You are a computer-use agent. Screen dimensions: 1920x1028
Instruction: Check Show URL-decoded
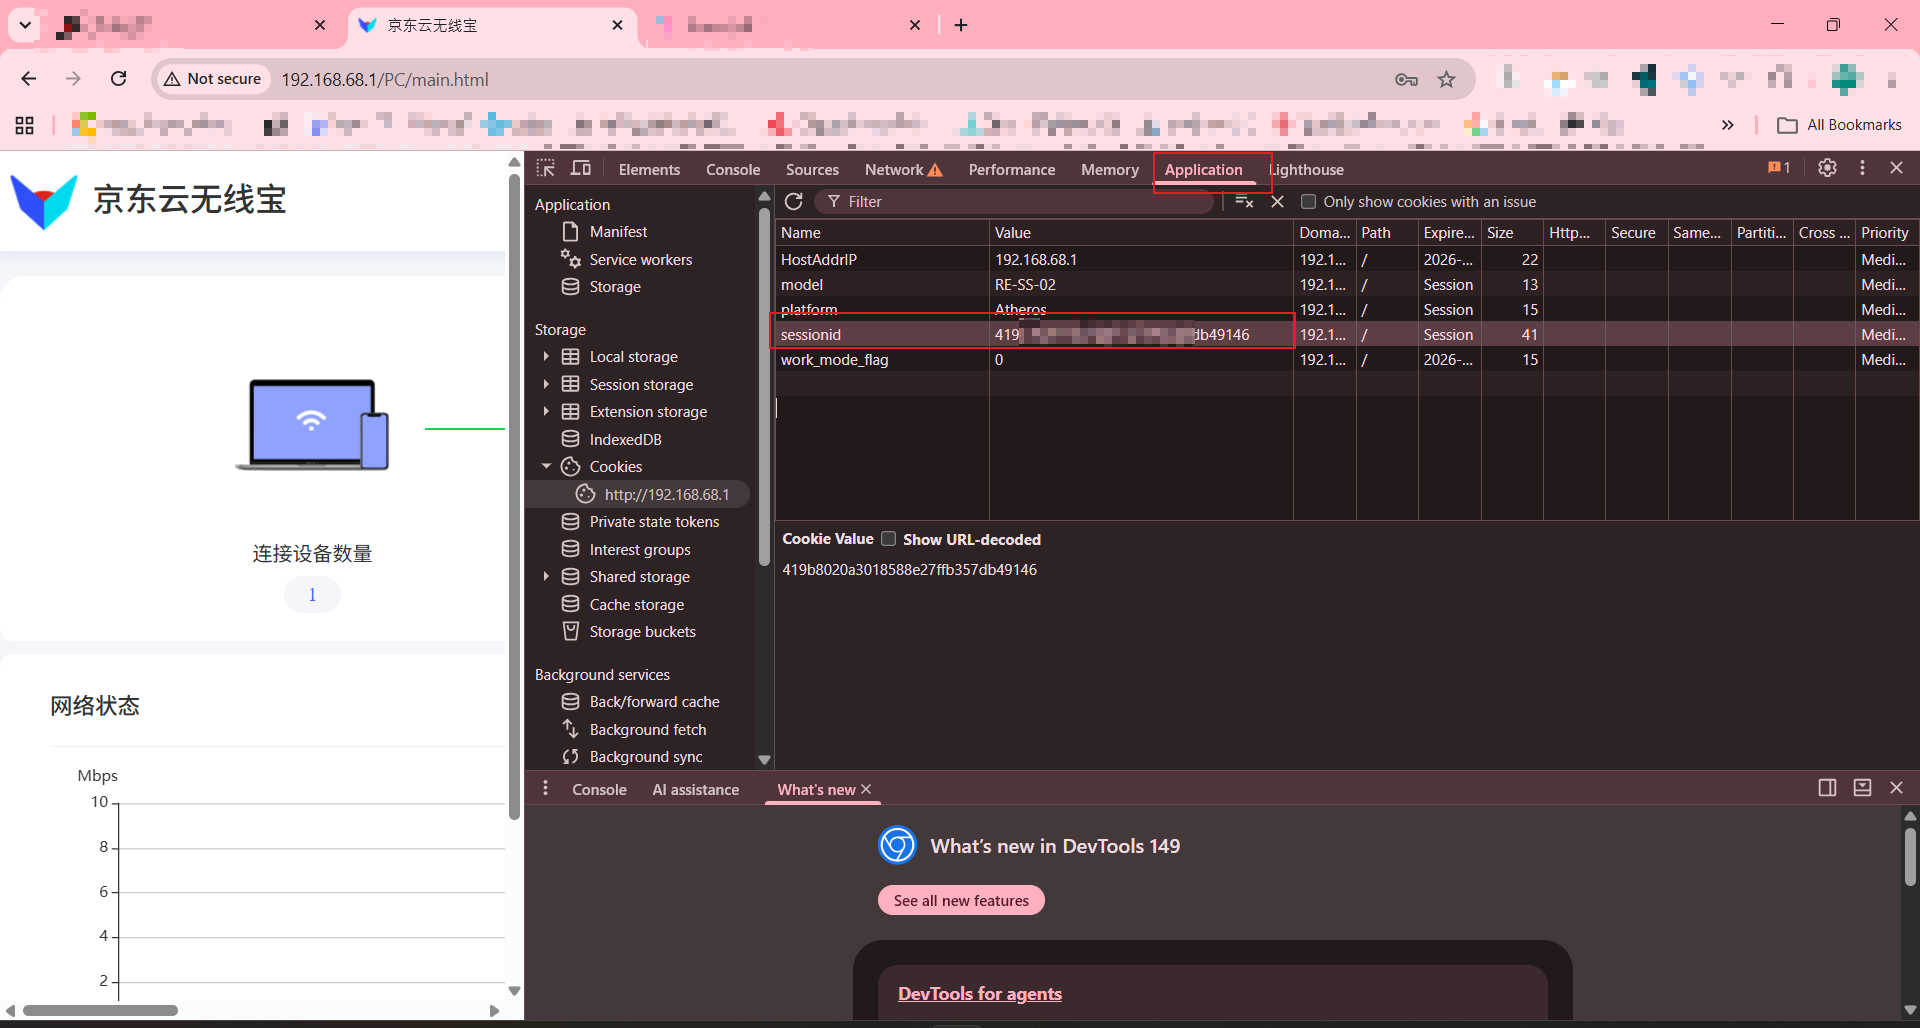(888, 538)
